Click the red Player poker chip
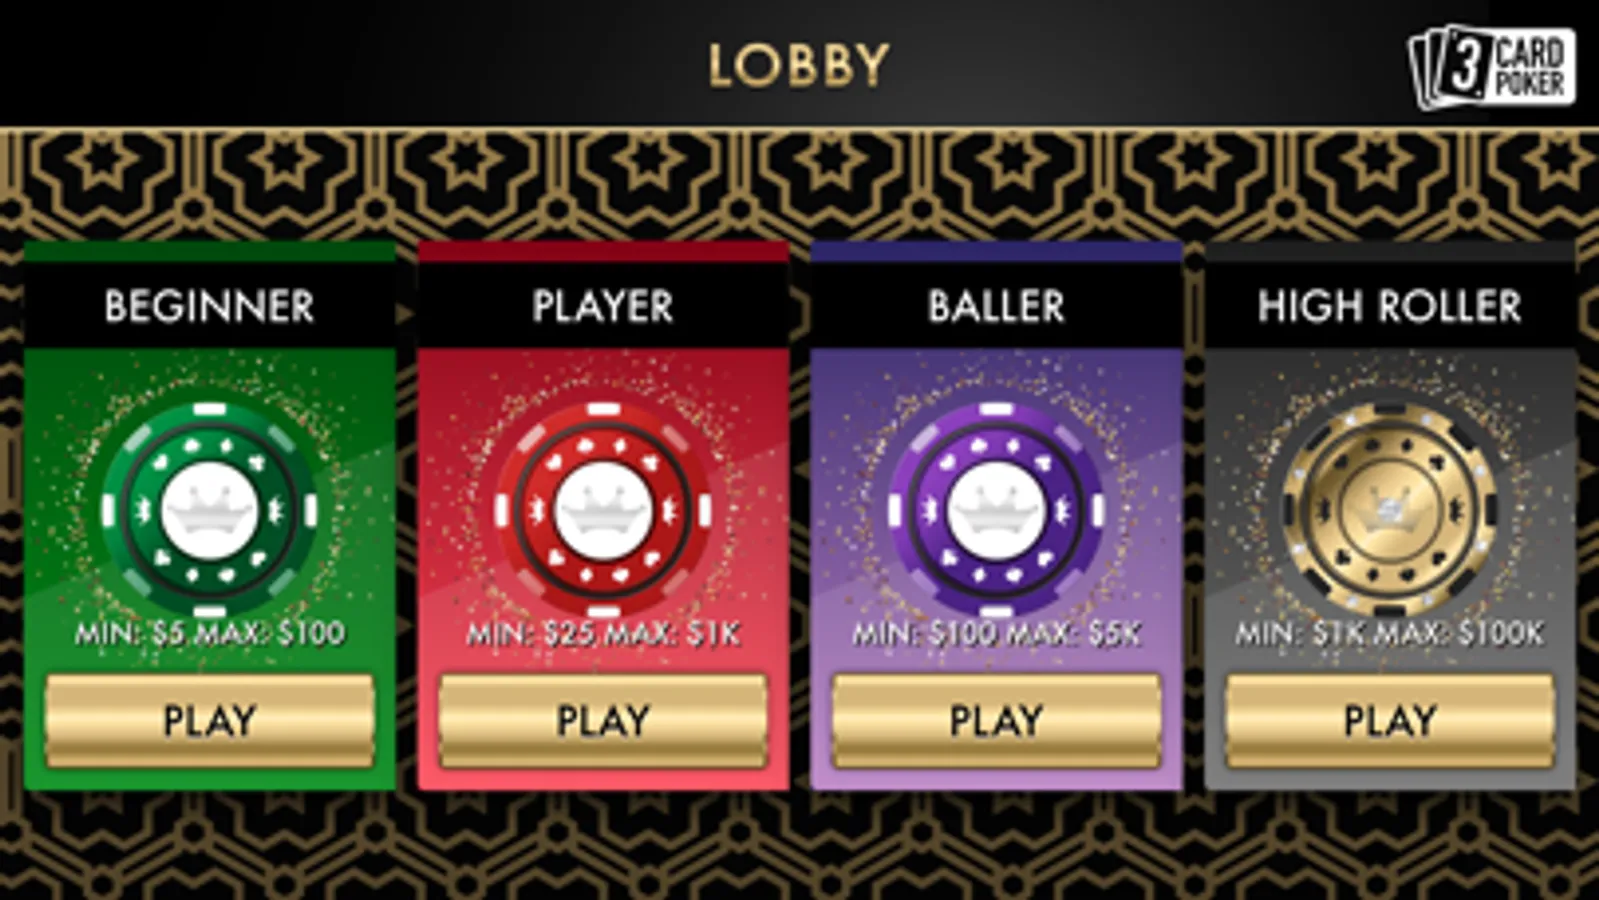Image resolution: width=1599 pixels, height=900 pixels. [603, 510]
